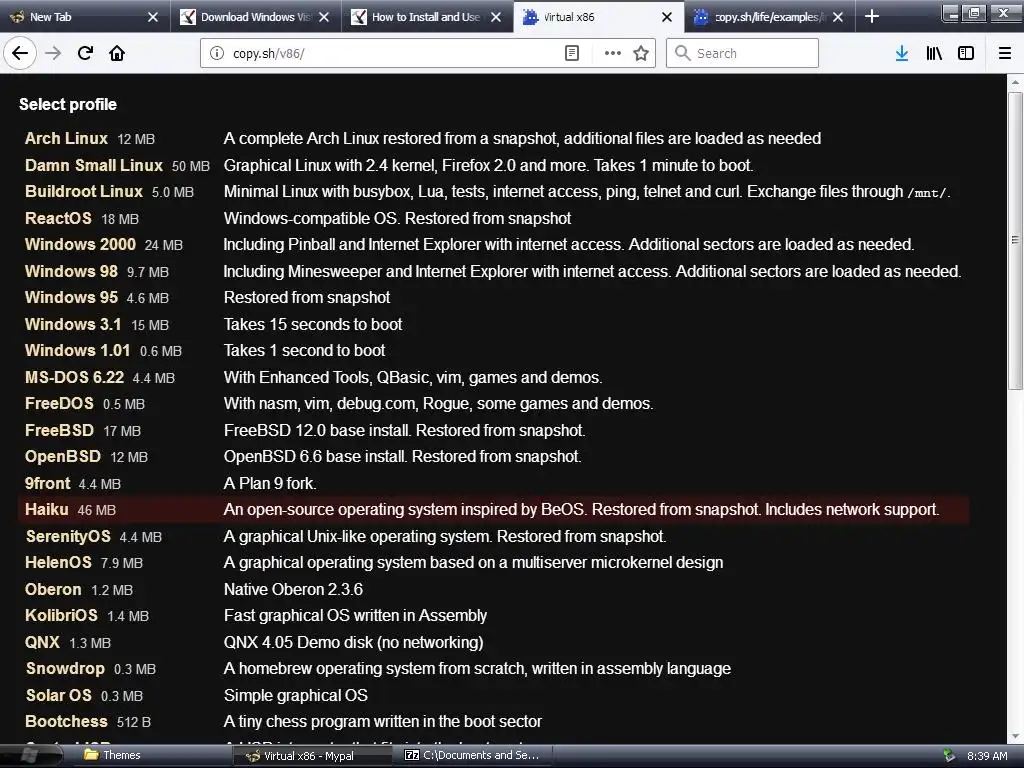Viewport: 1024px width, 768px height.
Task: Click the page vertical scrollbar thumb
Action: (x=1015, y=242)
